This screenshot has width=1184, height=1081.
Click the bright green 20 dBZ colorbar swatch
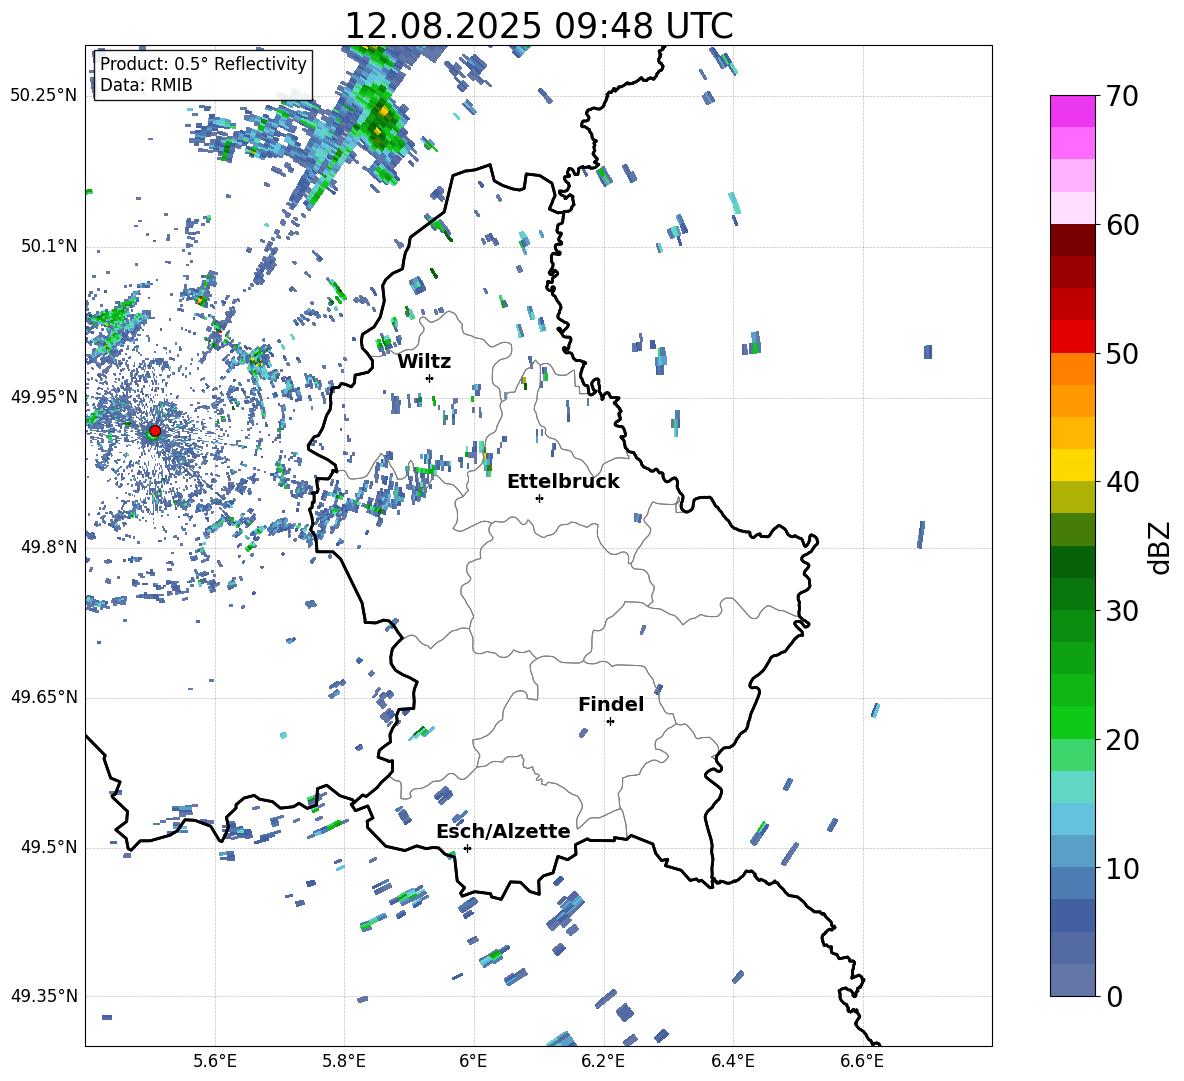[x=1073, y=722]
